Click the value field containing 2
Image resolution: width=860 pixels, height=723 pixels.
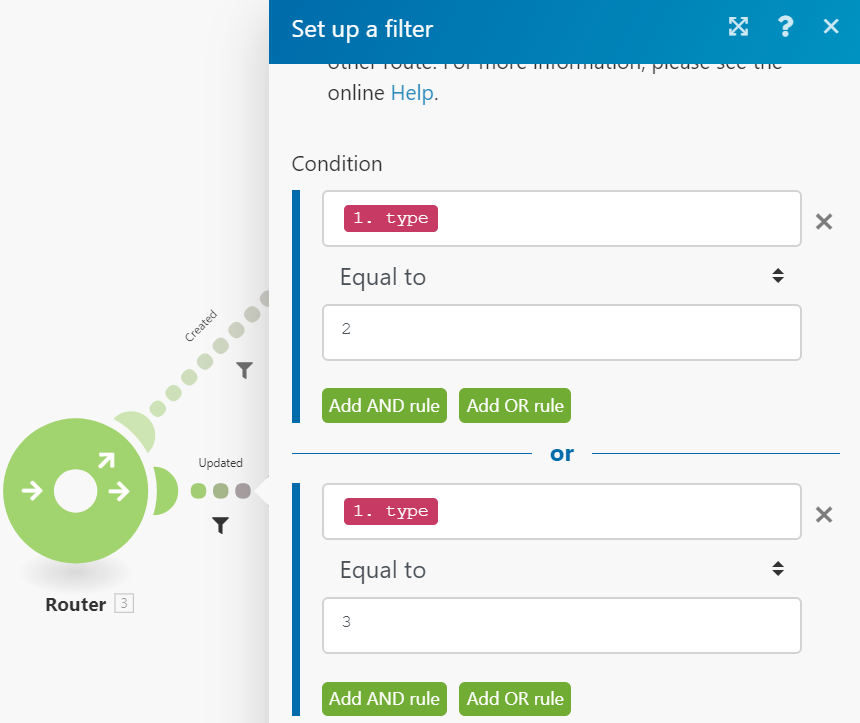coord(562,332)
